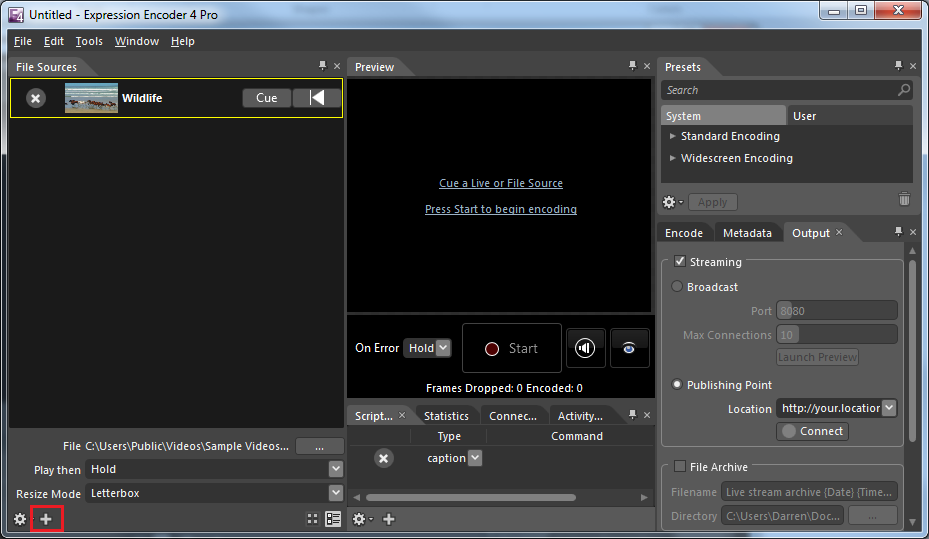Open File Sources gear options menu

pos(20,519)
